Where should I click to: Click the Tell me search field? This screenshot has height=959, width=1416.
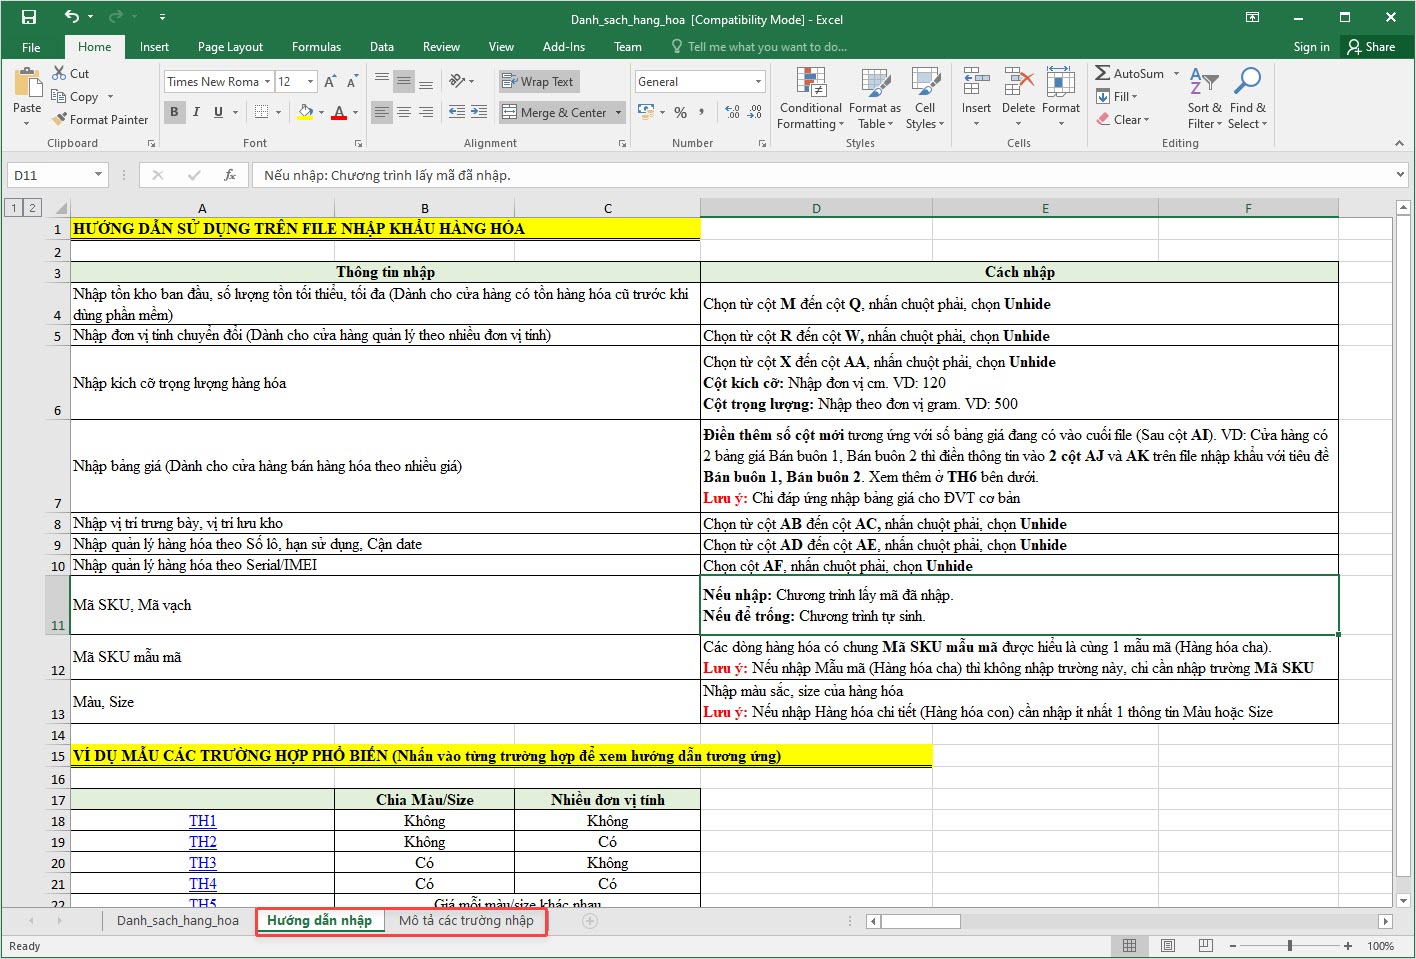(767, 47)
